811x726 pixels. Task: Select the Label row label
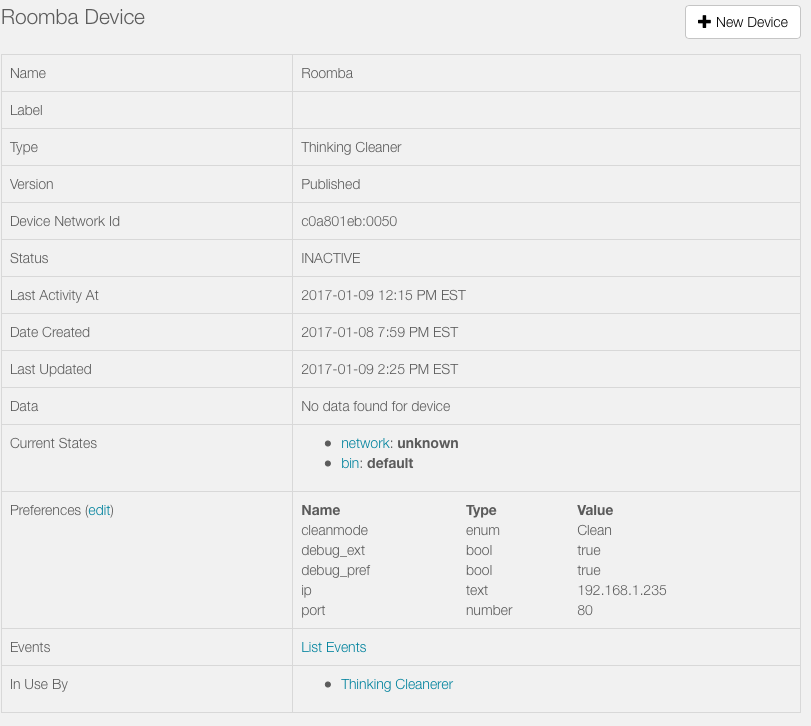point(26,111)
